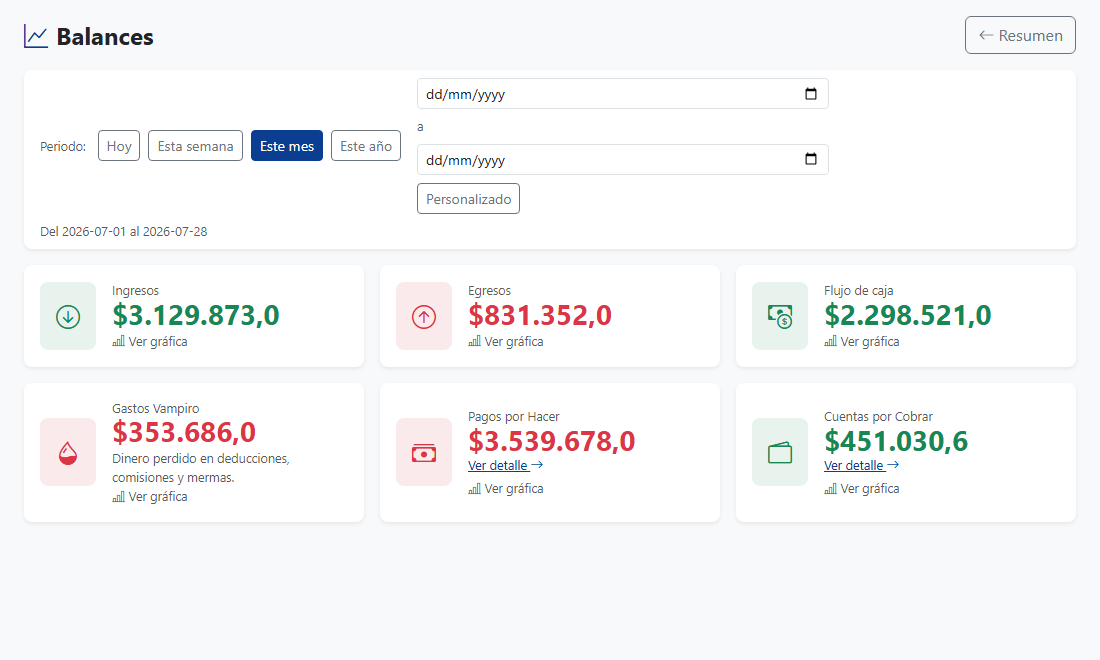Screen dimensions: 1100x660
Task: Switch to Este año period
Action: click(365, 146)
